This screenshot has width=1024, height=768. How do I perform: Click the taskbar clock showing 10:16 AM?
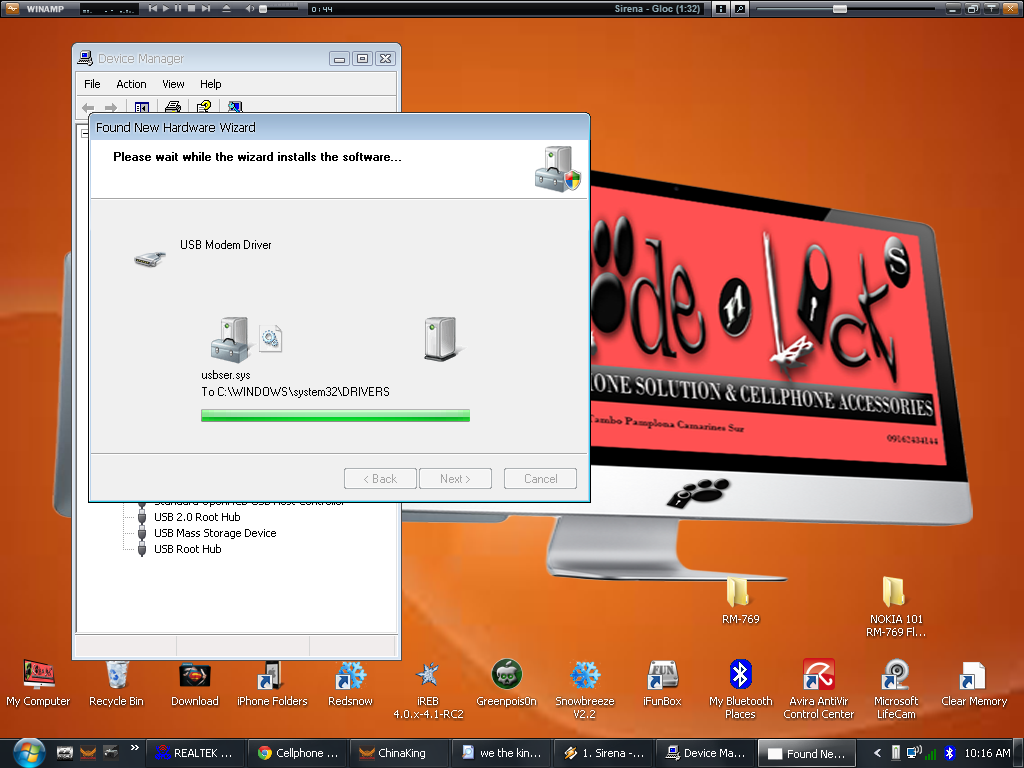pos(987,753)
